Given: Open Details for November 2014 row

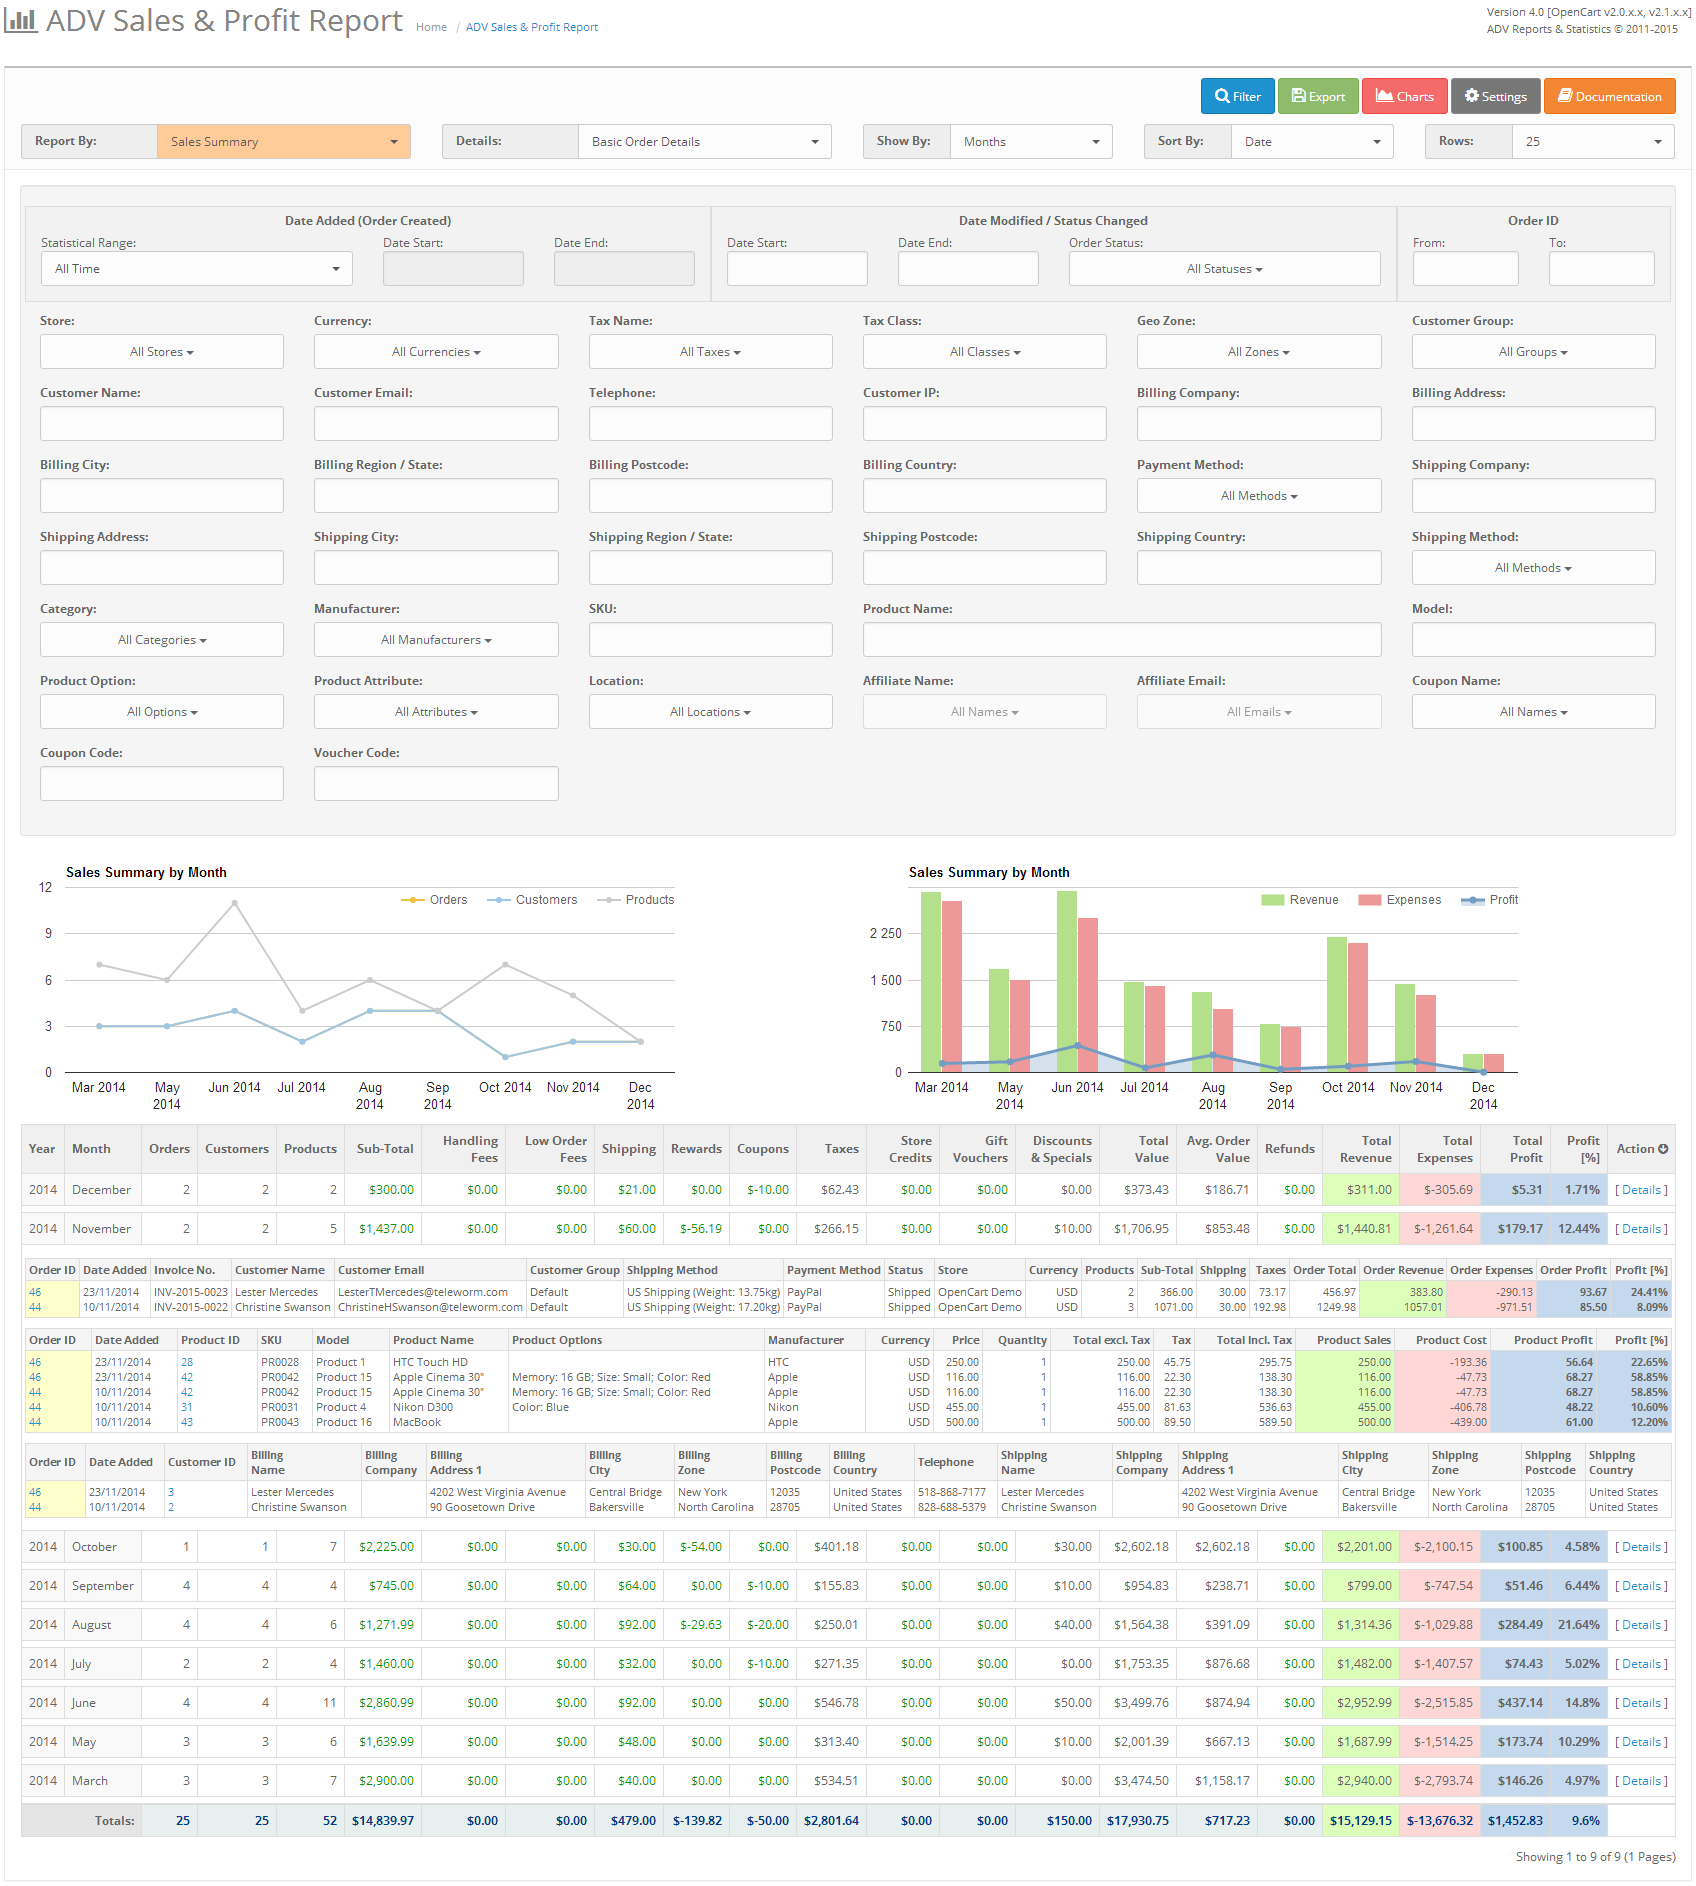Looking at the screenshot, I should (x=1642, y=1229).
